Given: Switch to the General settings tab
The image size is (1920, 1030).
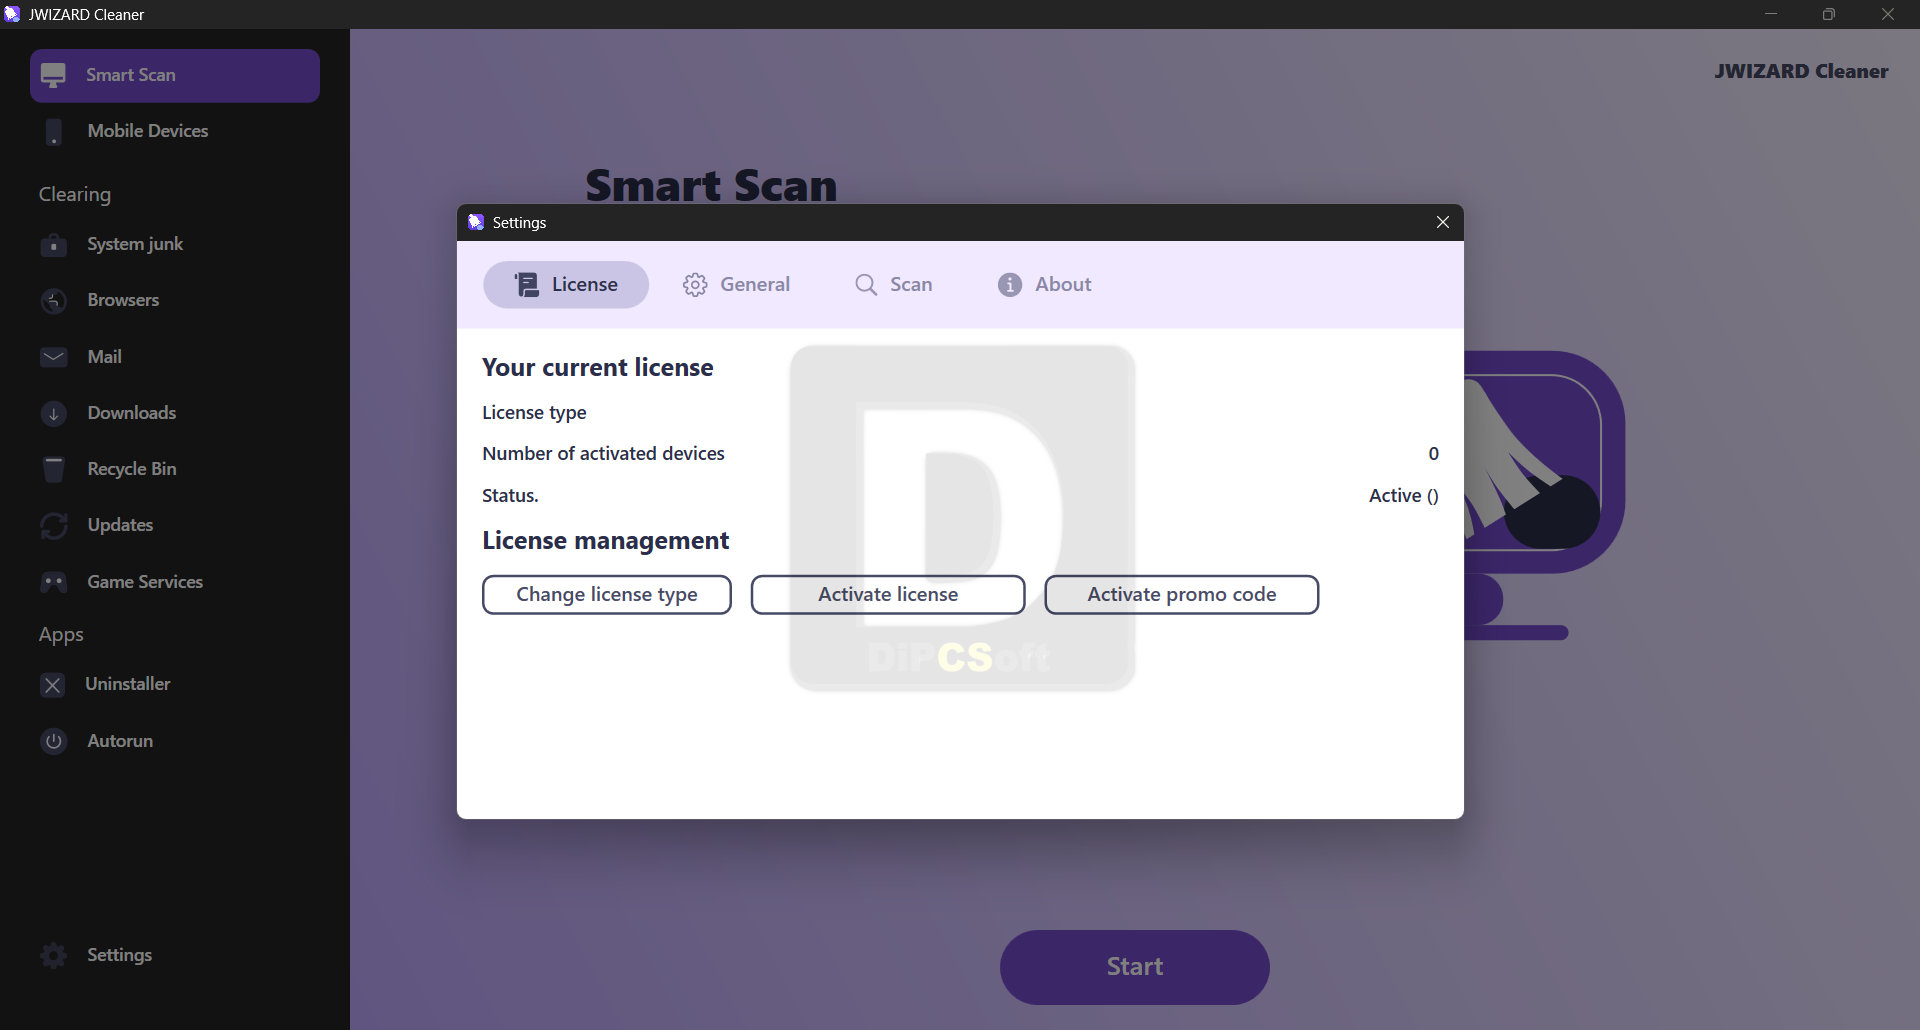Looking at the screenshot, I should (x=736, y=285).
